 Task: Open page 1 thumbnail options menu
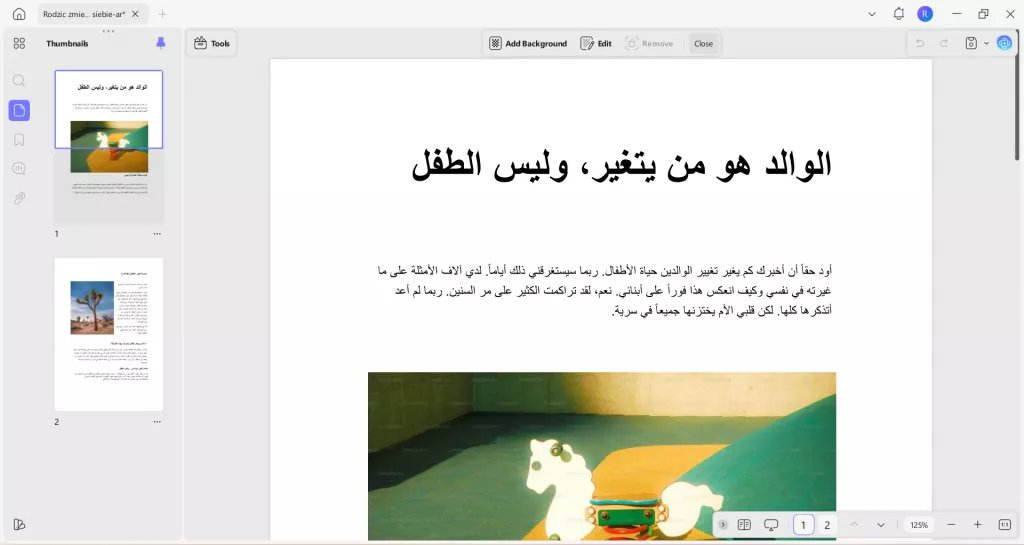click(x=157, y=234)
